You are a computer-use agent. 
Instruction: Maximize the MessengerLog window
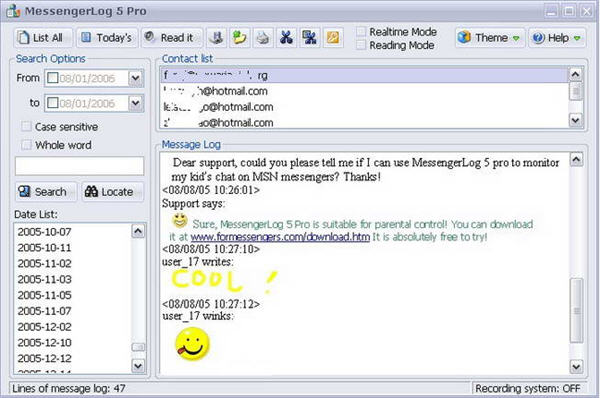point(569,11)
